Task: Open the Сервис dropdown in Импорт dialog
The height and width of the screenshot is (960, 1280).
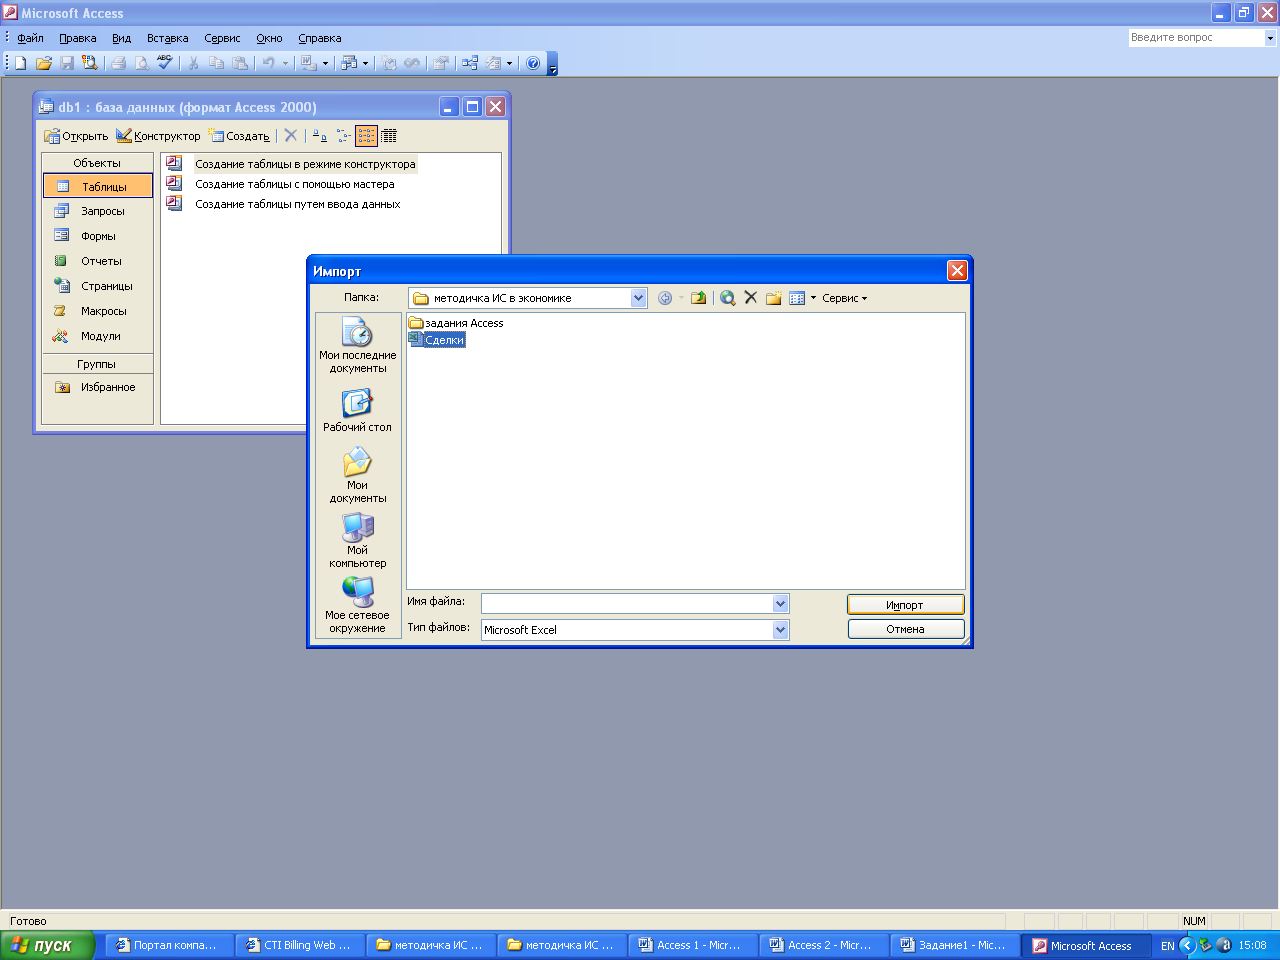Action: 845,298
